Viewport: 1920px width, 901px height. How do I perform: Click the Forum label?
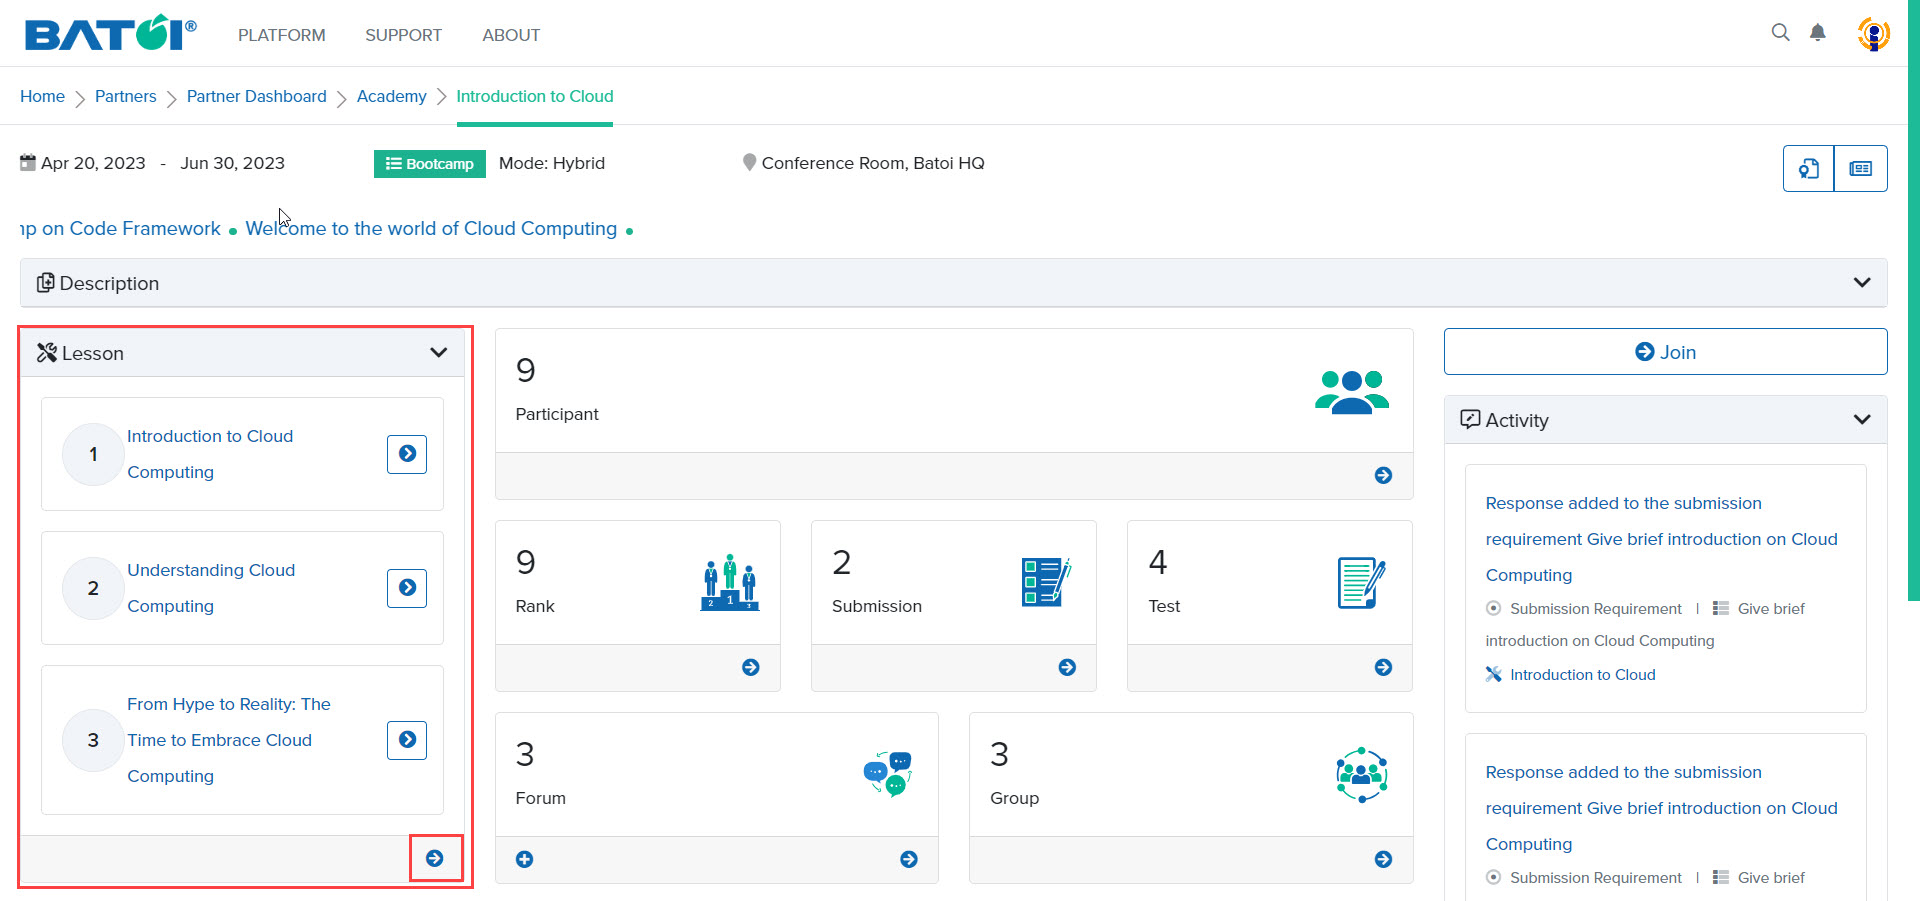click(x=541, y=798)
